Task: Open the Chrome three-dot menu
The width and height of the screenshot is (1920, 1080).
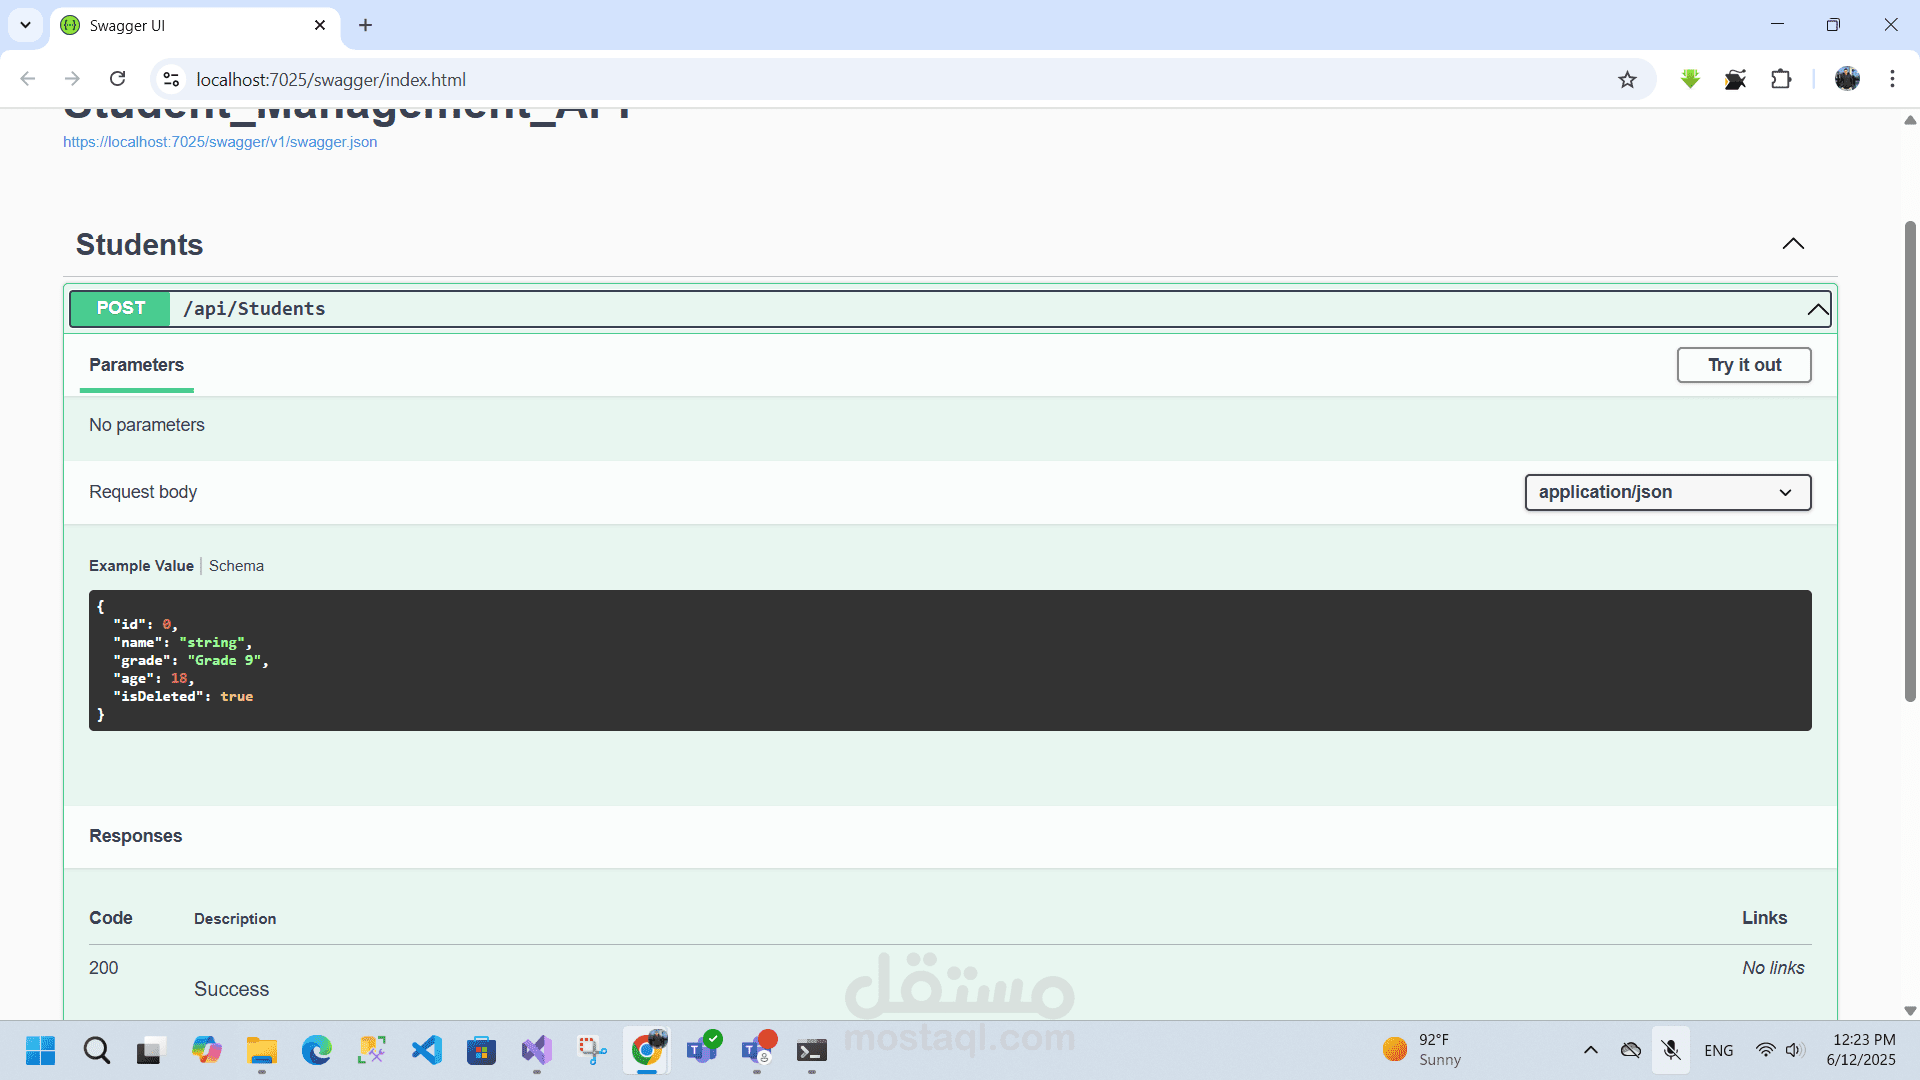Action: pos(1892,79)
